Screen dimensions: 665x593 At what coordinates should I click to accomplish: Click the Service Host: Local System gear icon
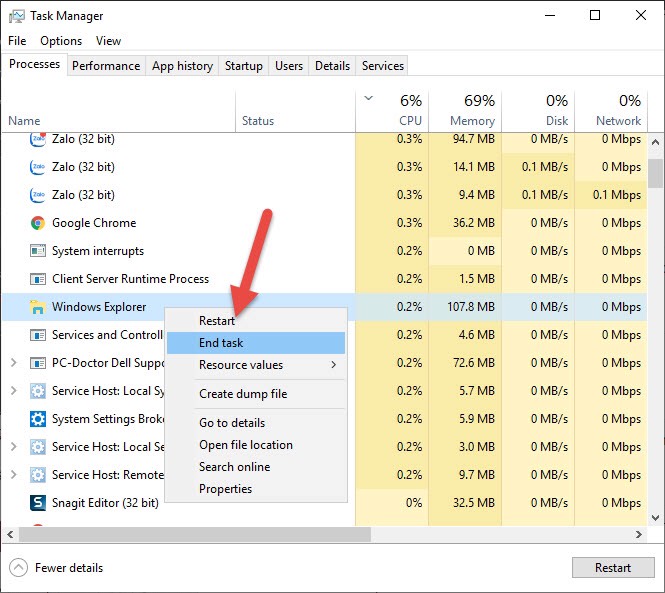pos(38,391)
